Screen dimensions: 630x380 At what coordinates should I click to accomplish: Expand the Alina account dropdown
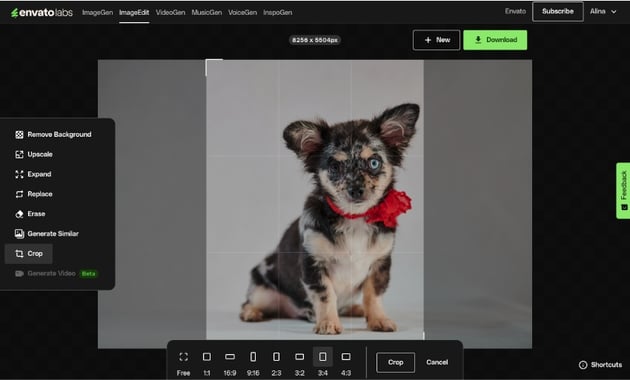(603, 11)
